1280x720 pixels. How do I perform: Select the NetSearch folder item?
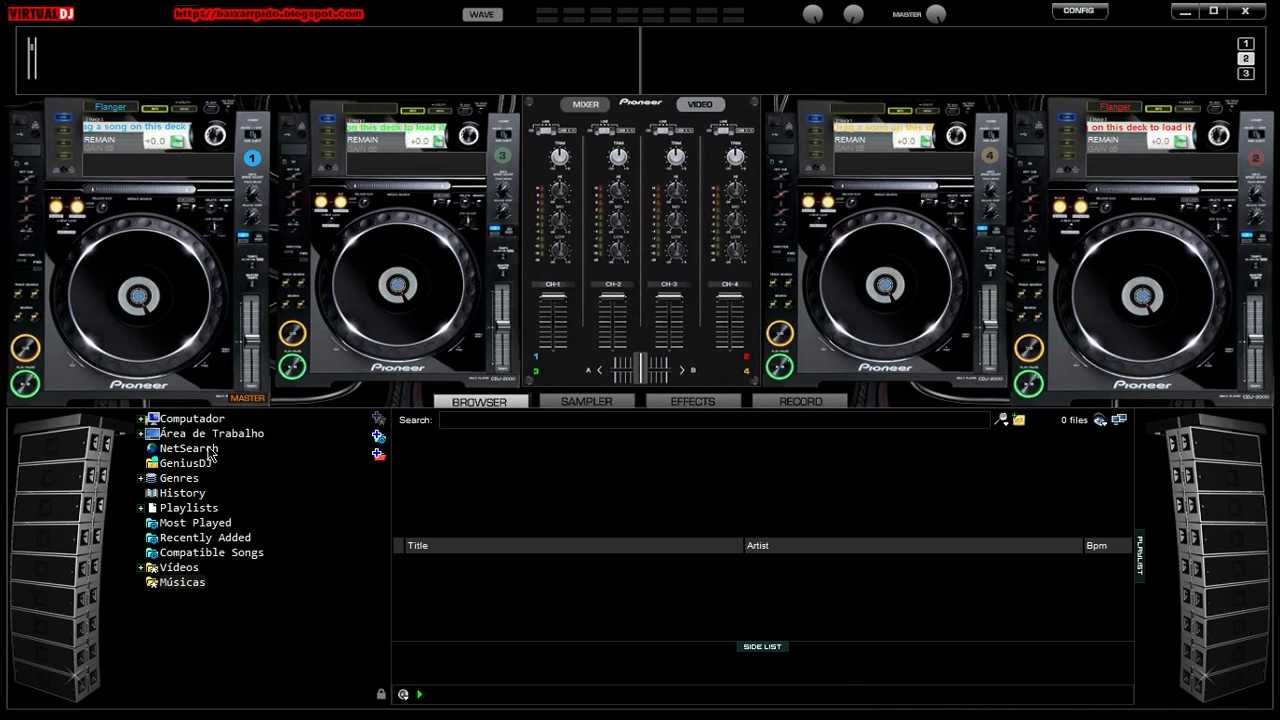(189, 449)
